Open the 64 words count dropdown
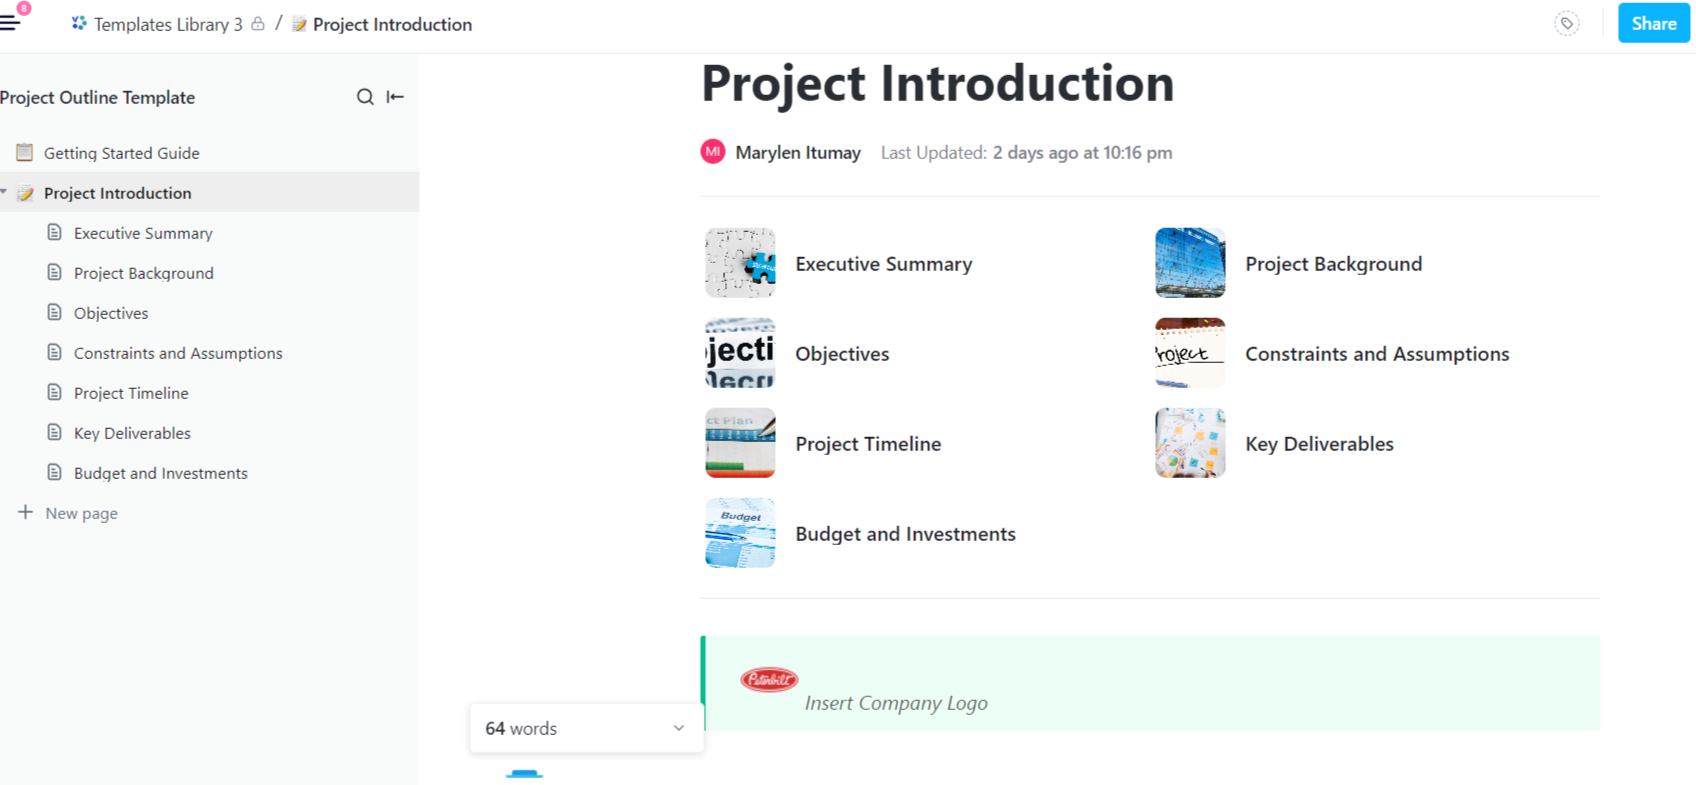This screenshot has height=785, width=1696. click(x=678, y=728)
